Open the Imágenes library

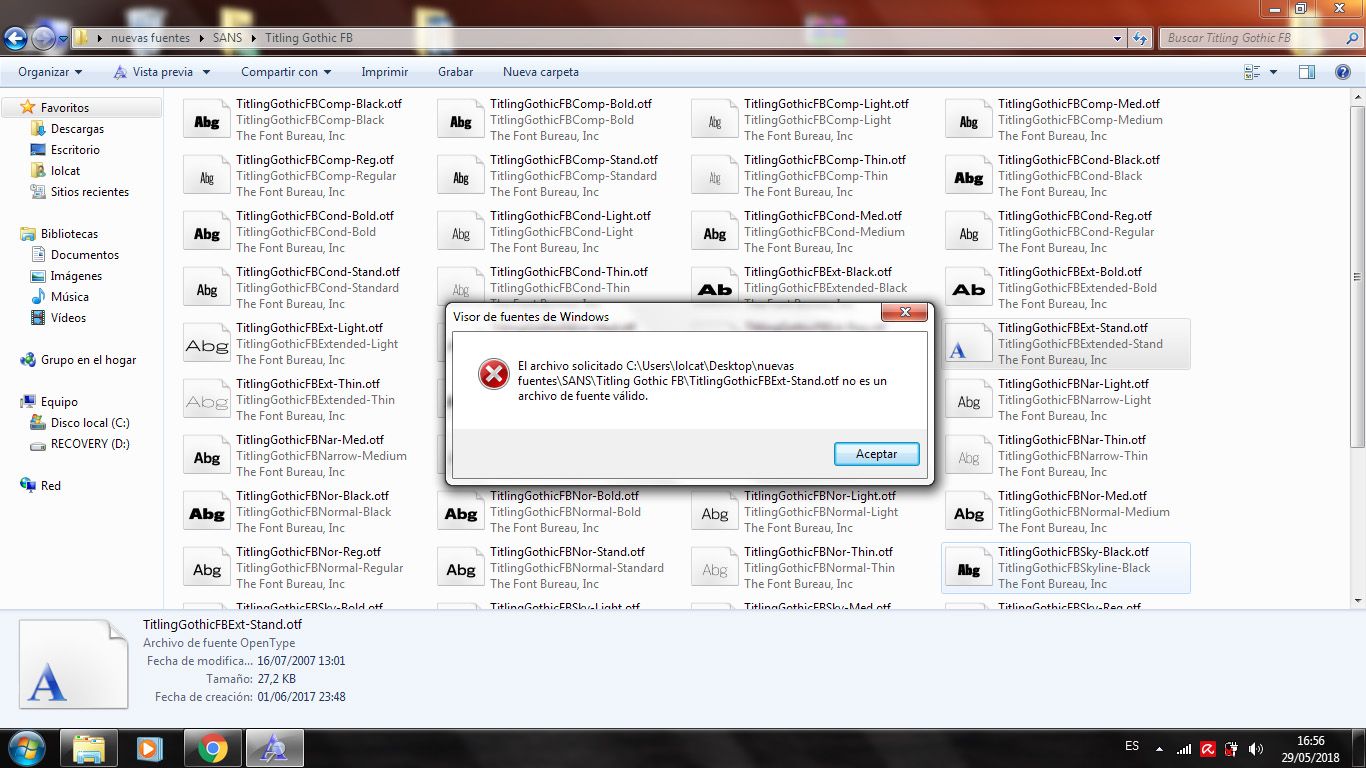76,276
